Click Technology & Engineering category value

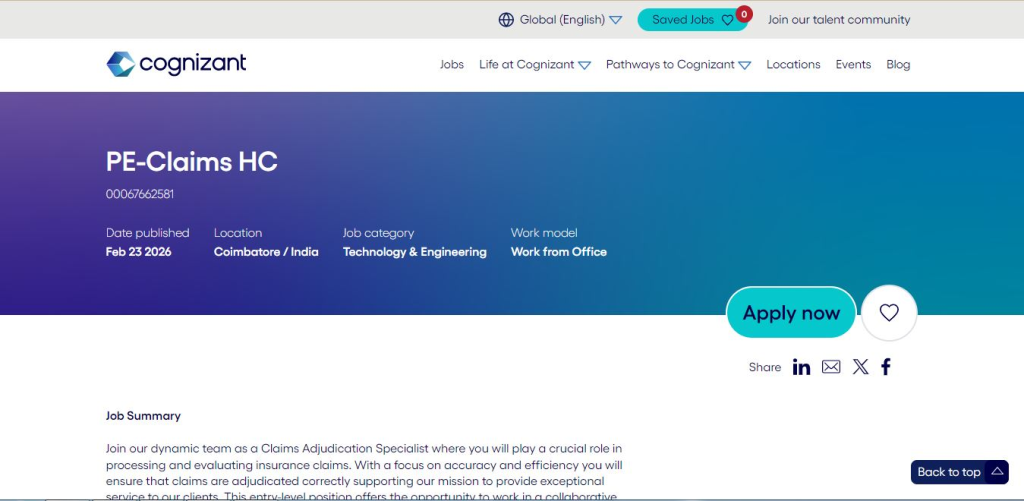coord(415,251)
